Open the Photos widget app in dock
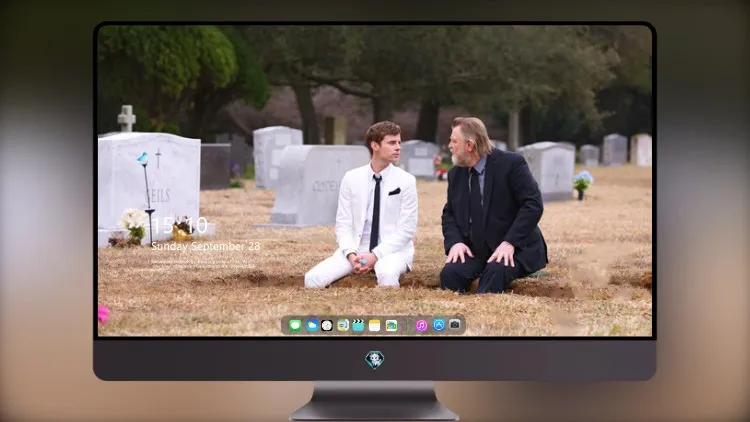This screenshot has height=422, width=750. coord(391,325)
